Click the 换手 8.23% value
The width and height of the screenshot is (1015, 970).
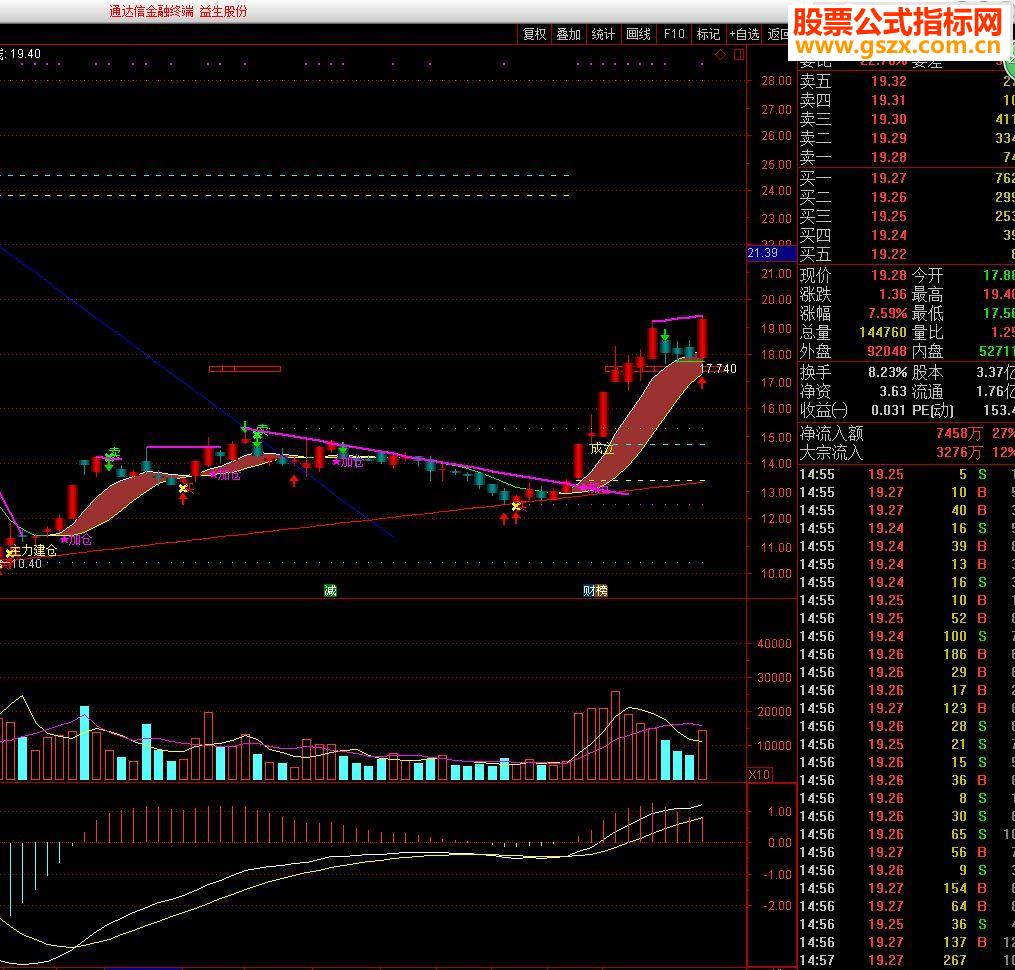[887, 372]
